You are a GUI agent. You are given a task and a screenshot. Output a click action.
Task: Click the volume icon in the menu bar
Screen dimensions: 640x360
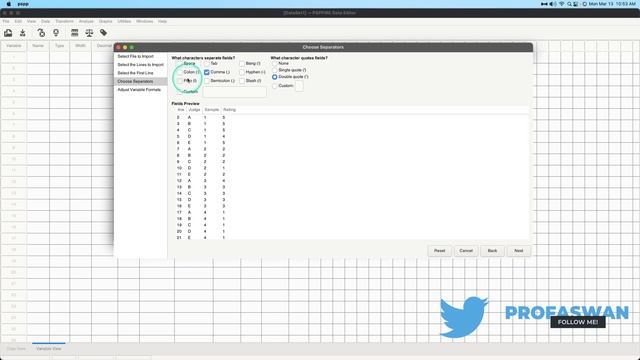(552, 4)
